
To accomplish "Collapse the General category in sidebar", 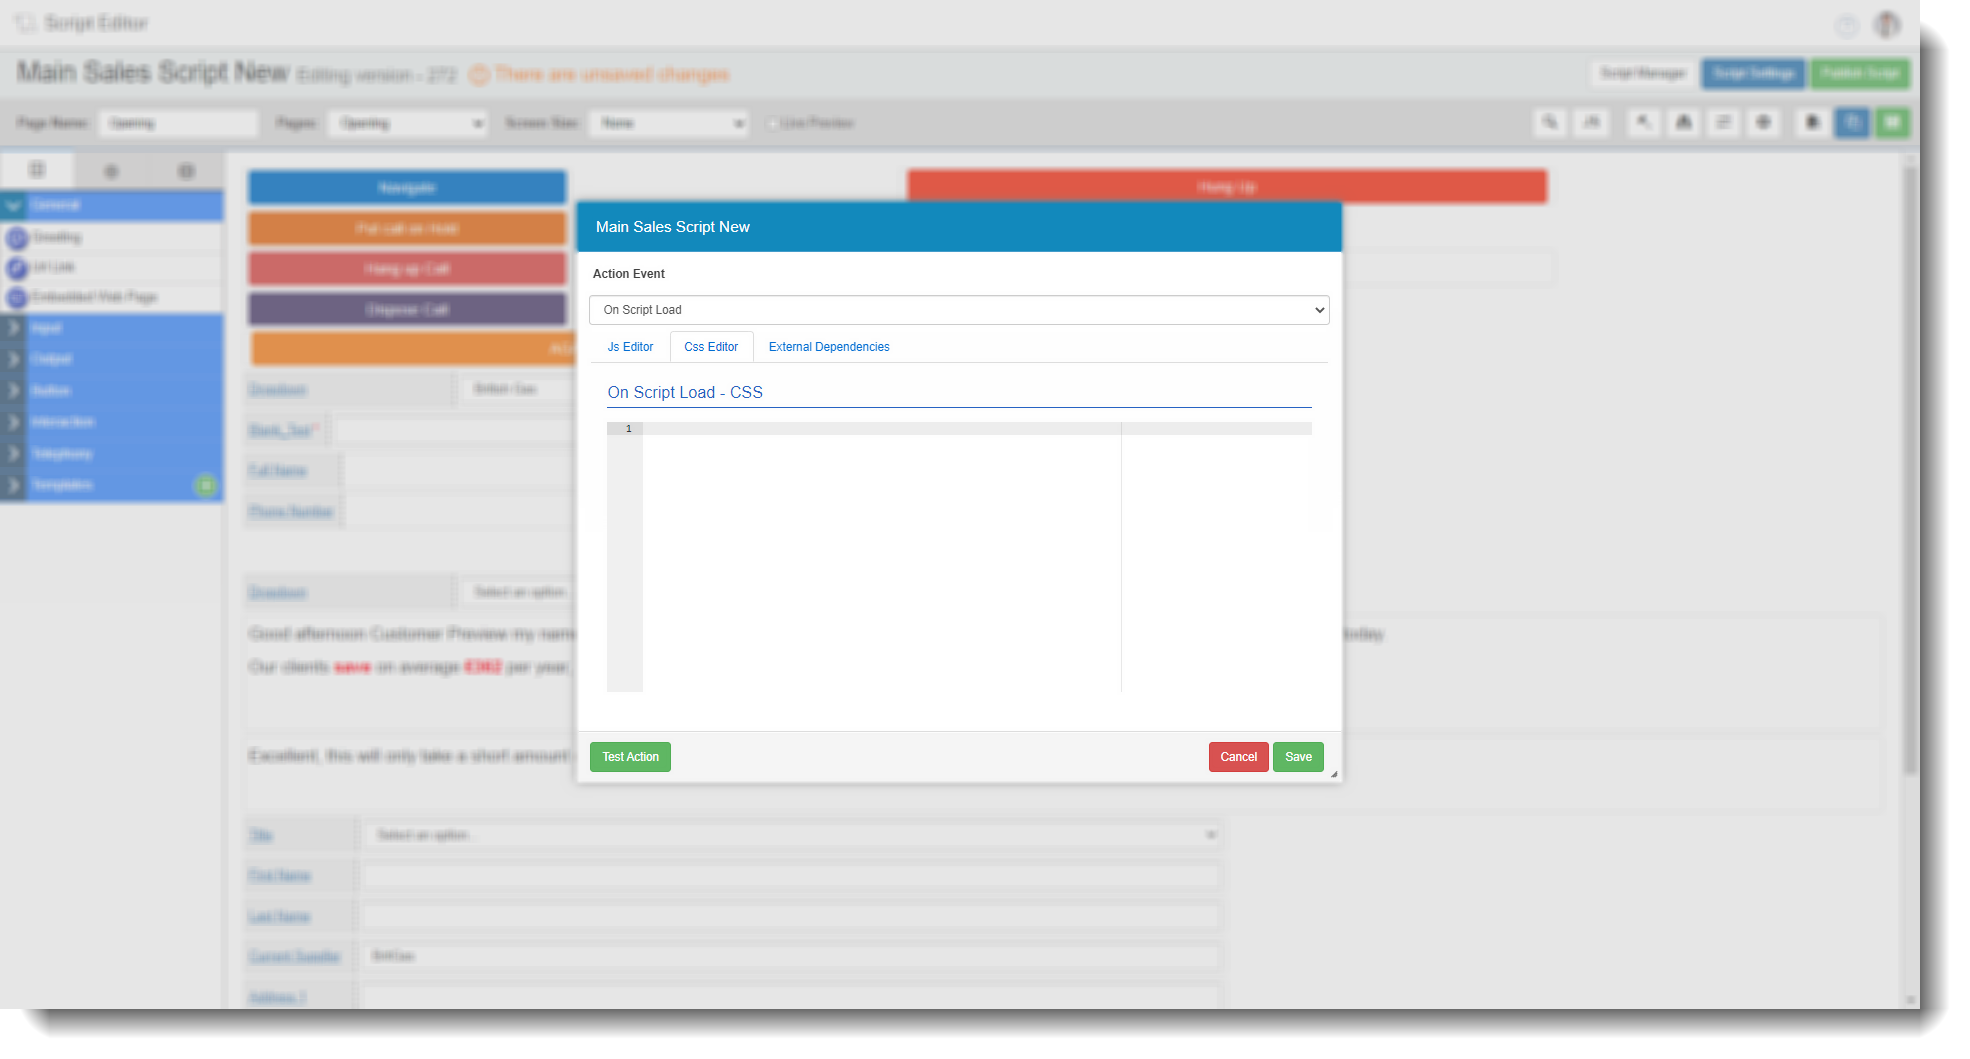I will (14, 206).
